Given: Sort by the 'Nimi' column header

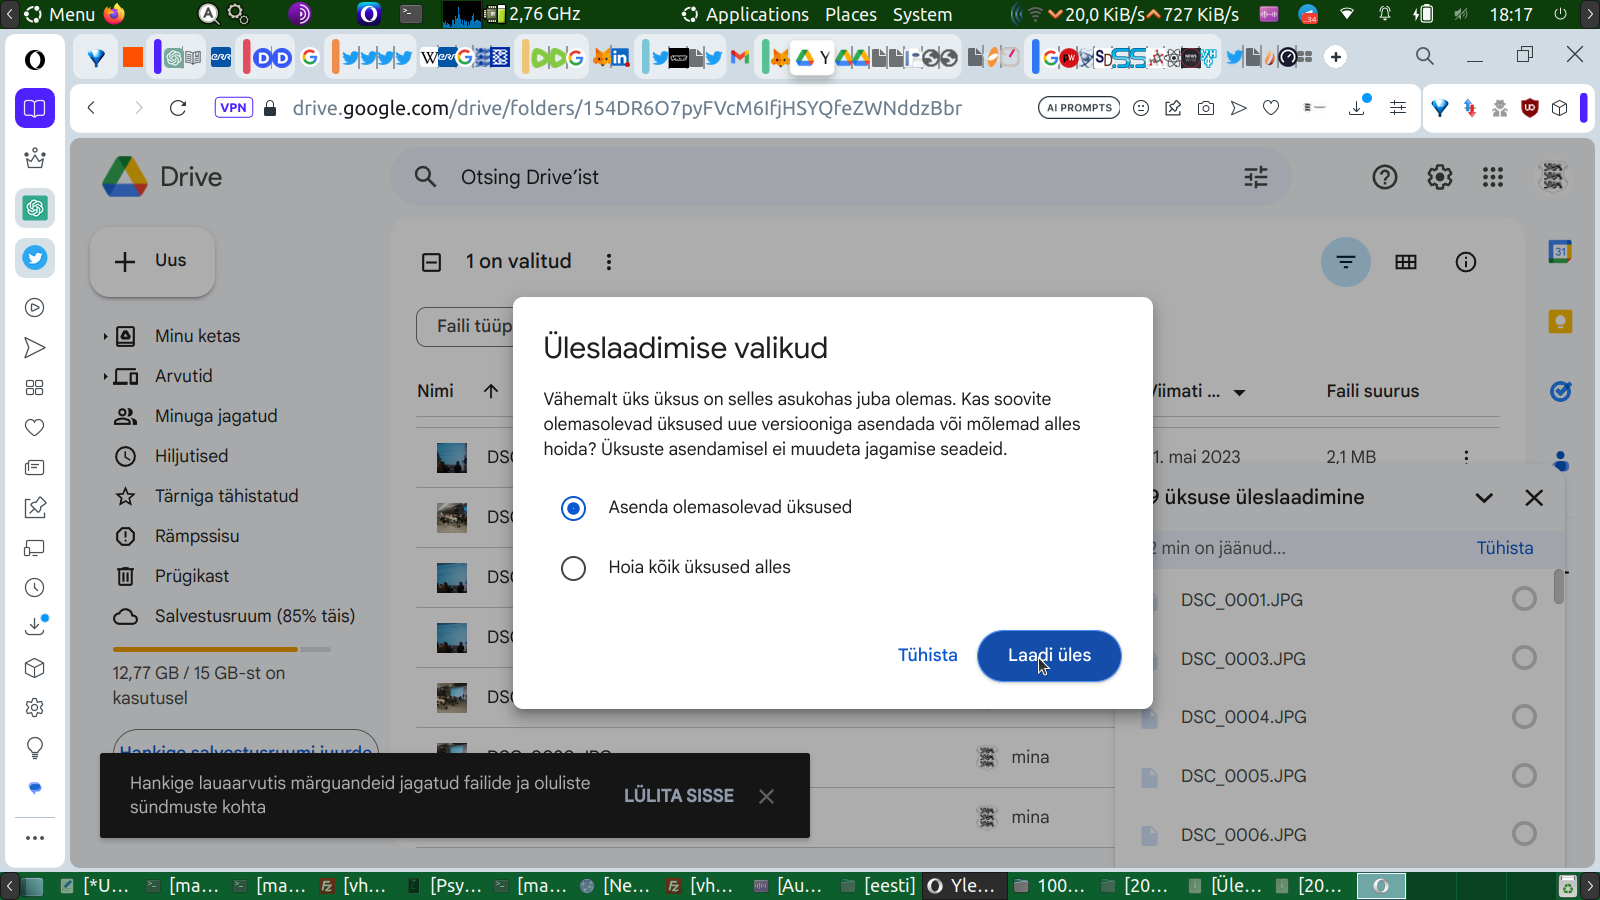Looking at the screenshot, I should coord(436,391).
